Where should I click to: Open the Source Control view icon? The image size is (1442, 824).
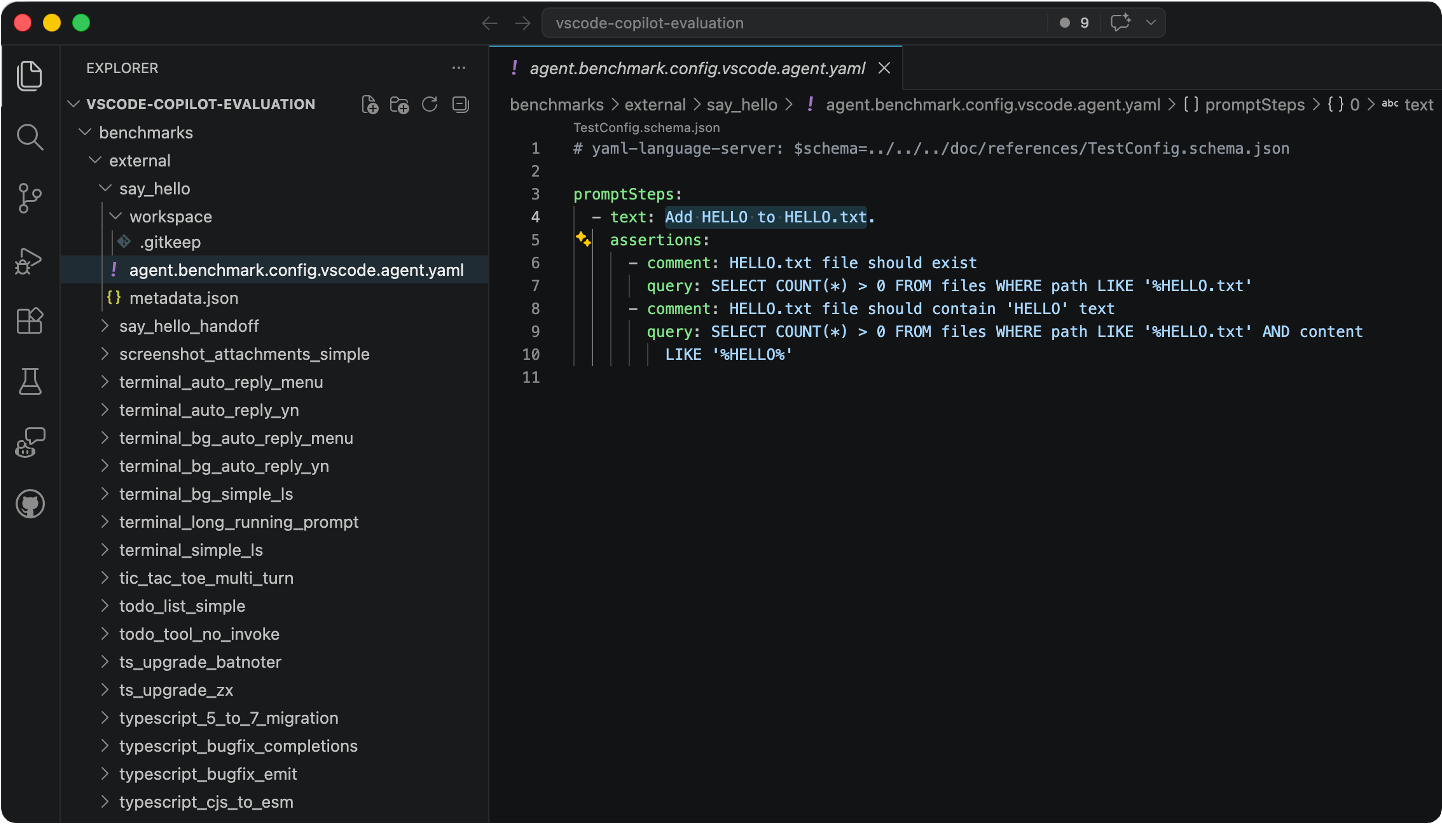[x=30, y=198]
